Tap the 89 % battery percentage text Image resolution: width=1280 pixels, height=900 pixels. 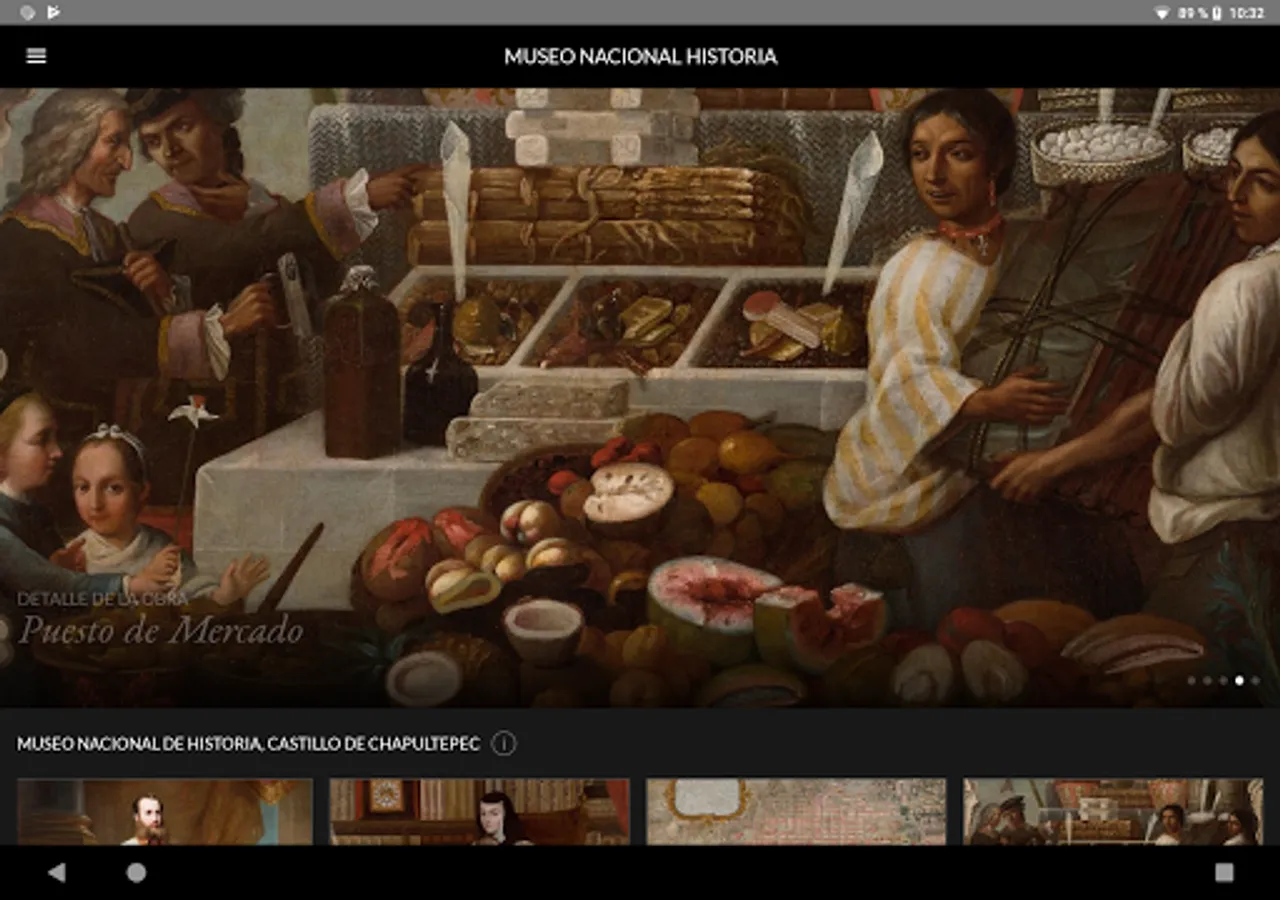(x=1194, y=13)
